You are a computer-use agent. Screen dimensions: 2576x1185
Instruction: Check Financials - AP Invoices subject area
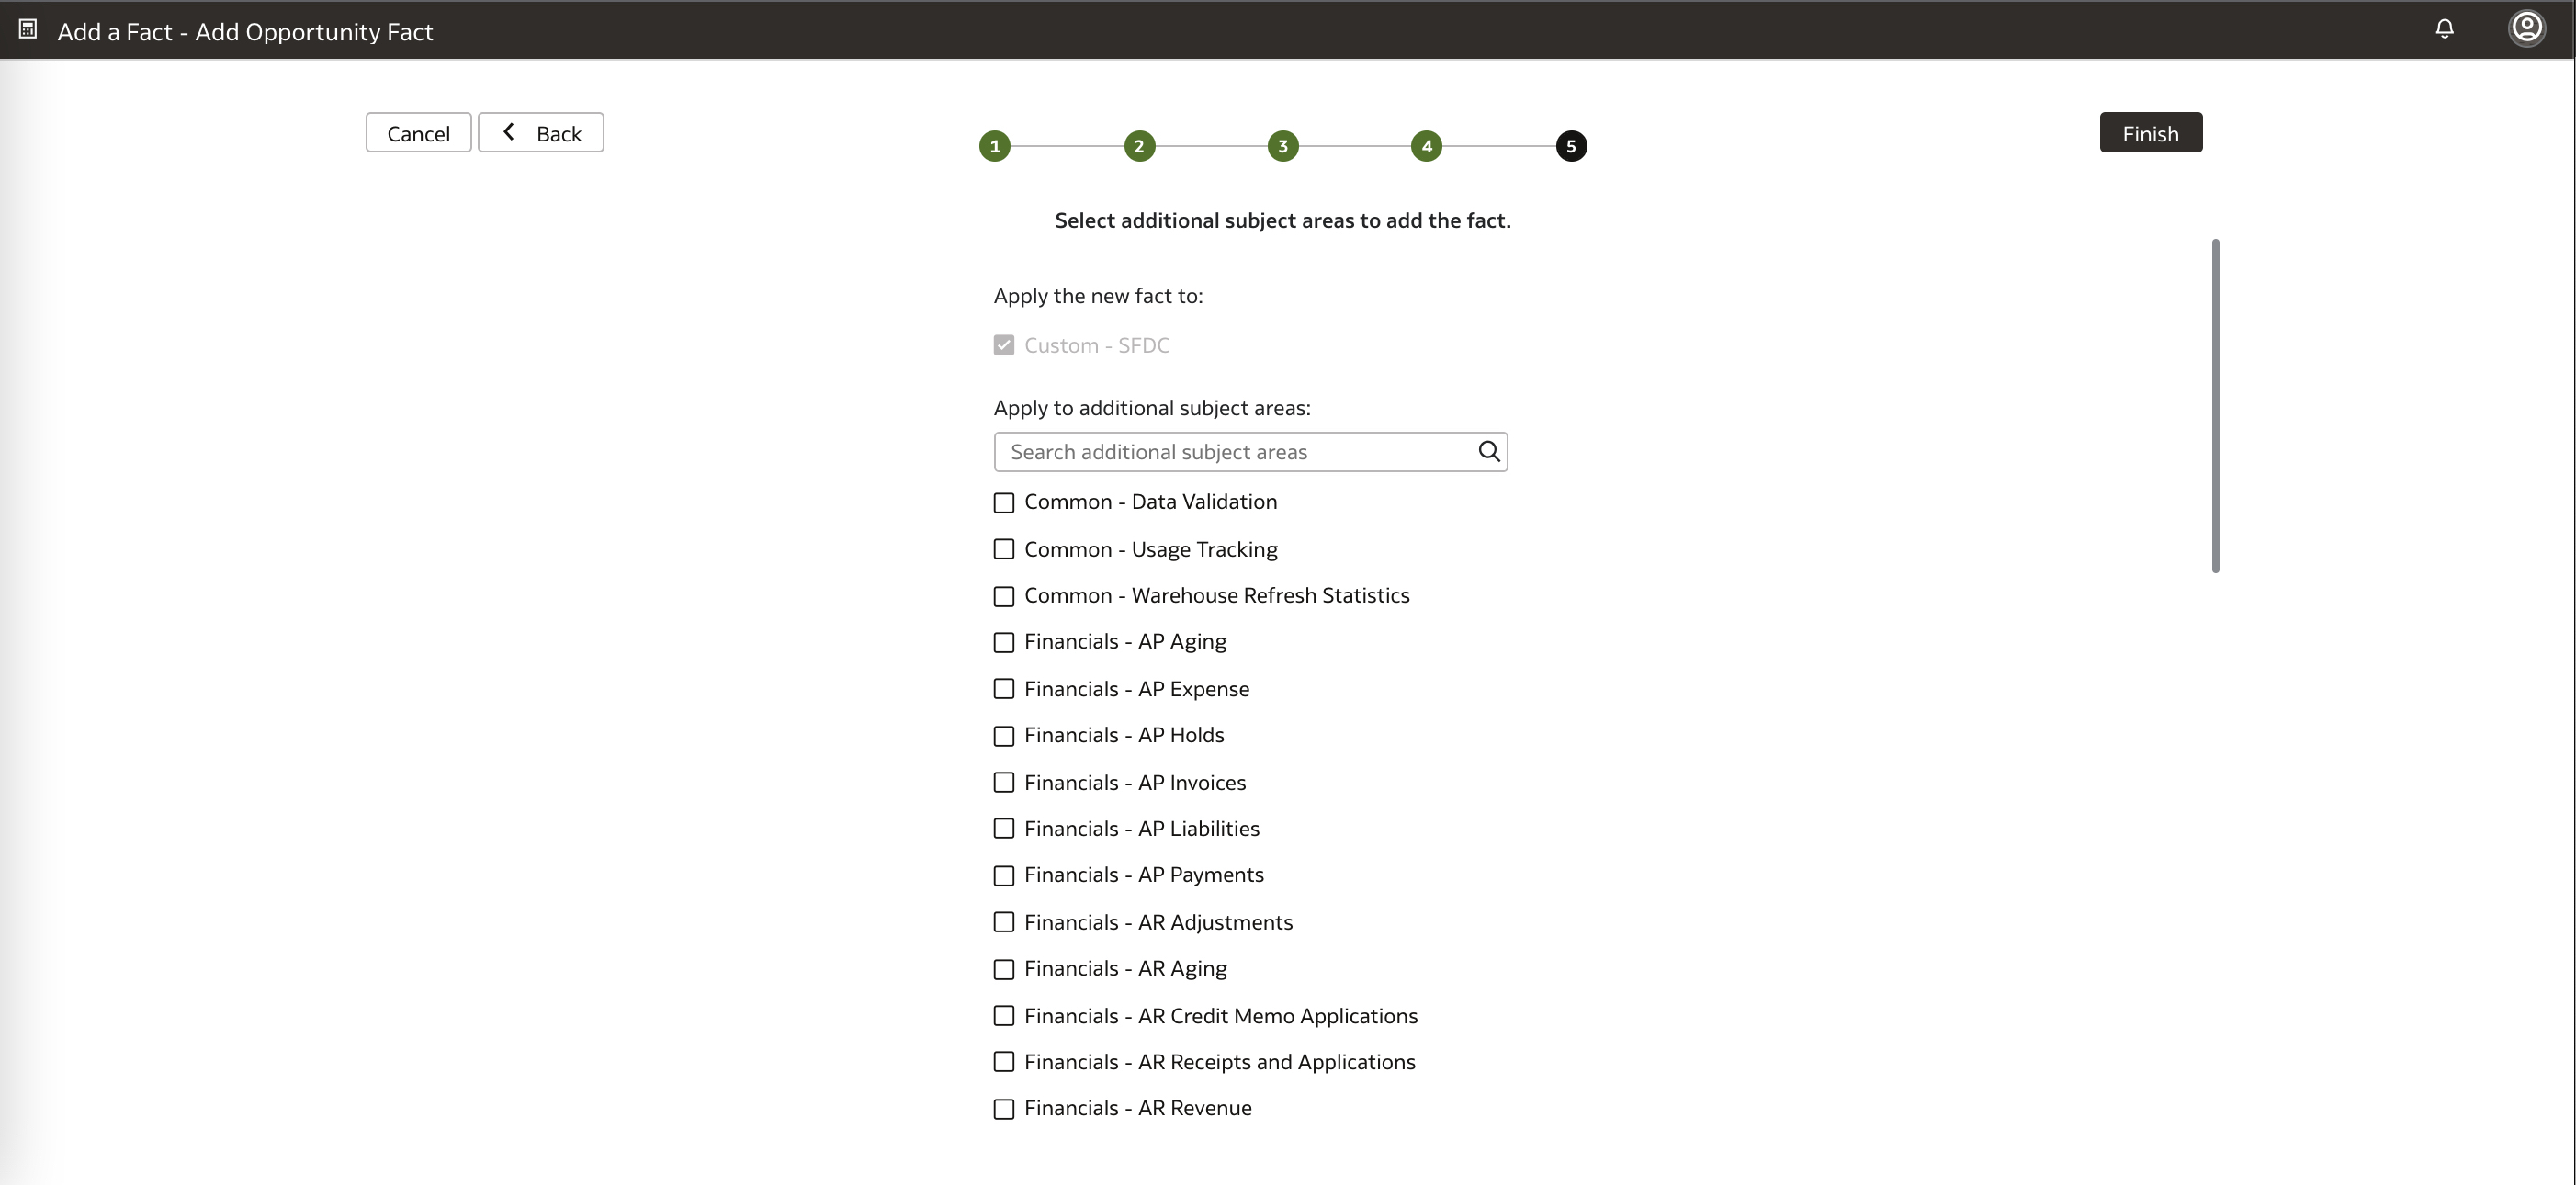1004,782
